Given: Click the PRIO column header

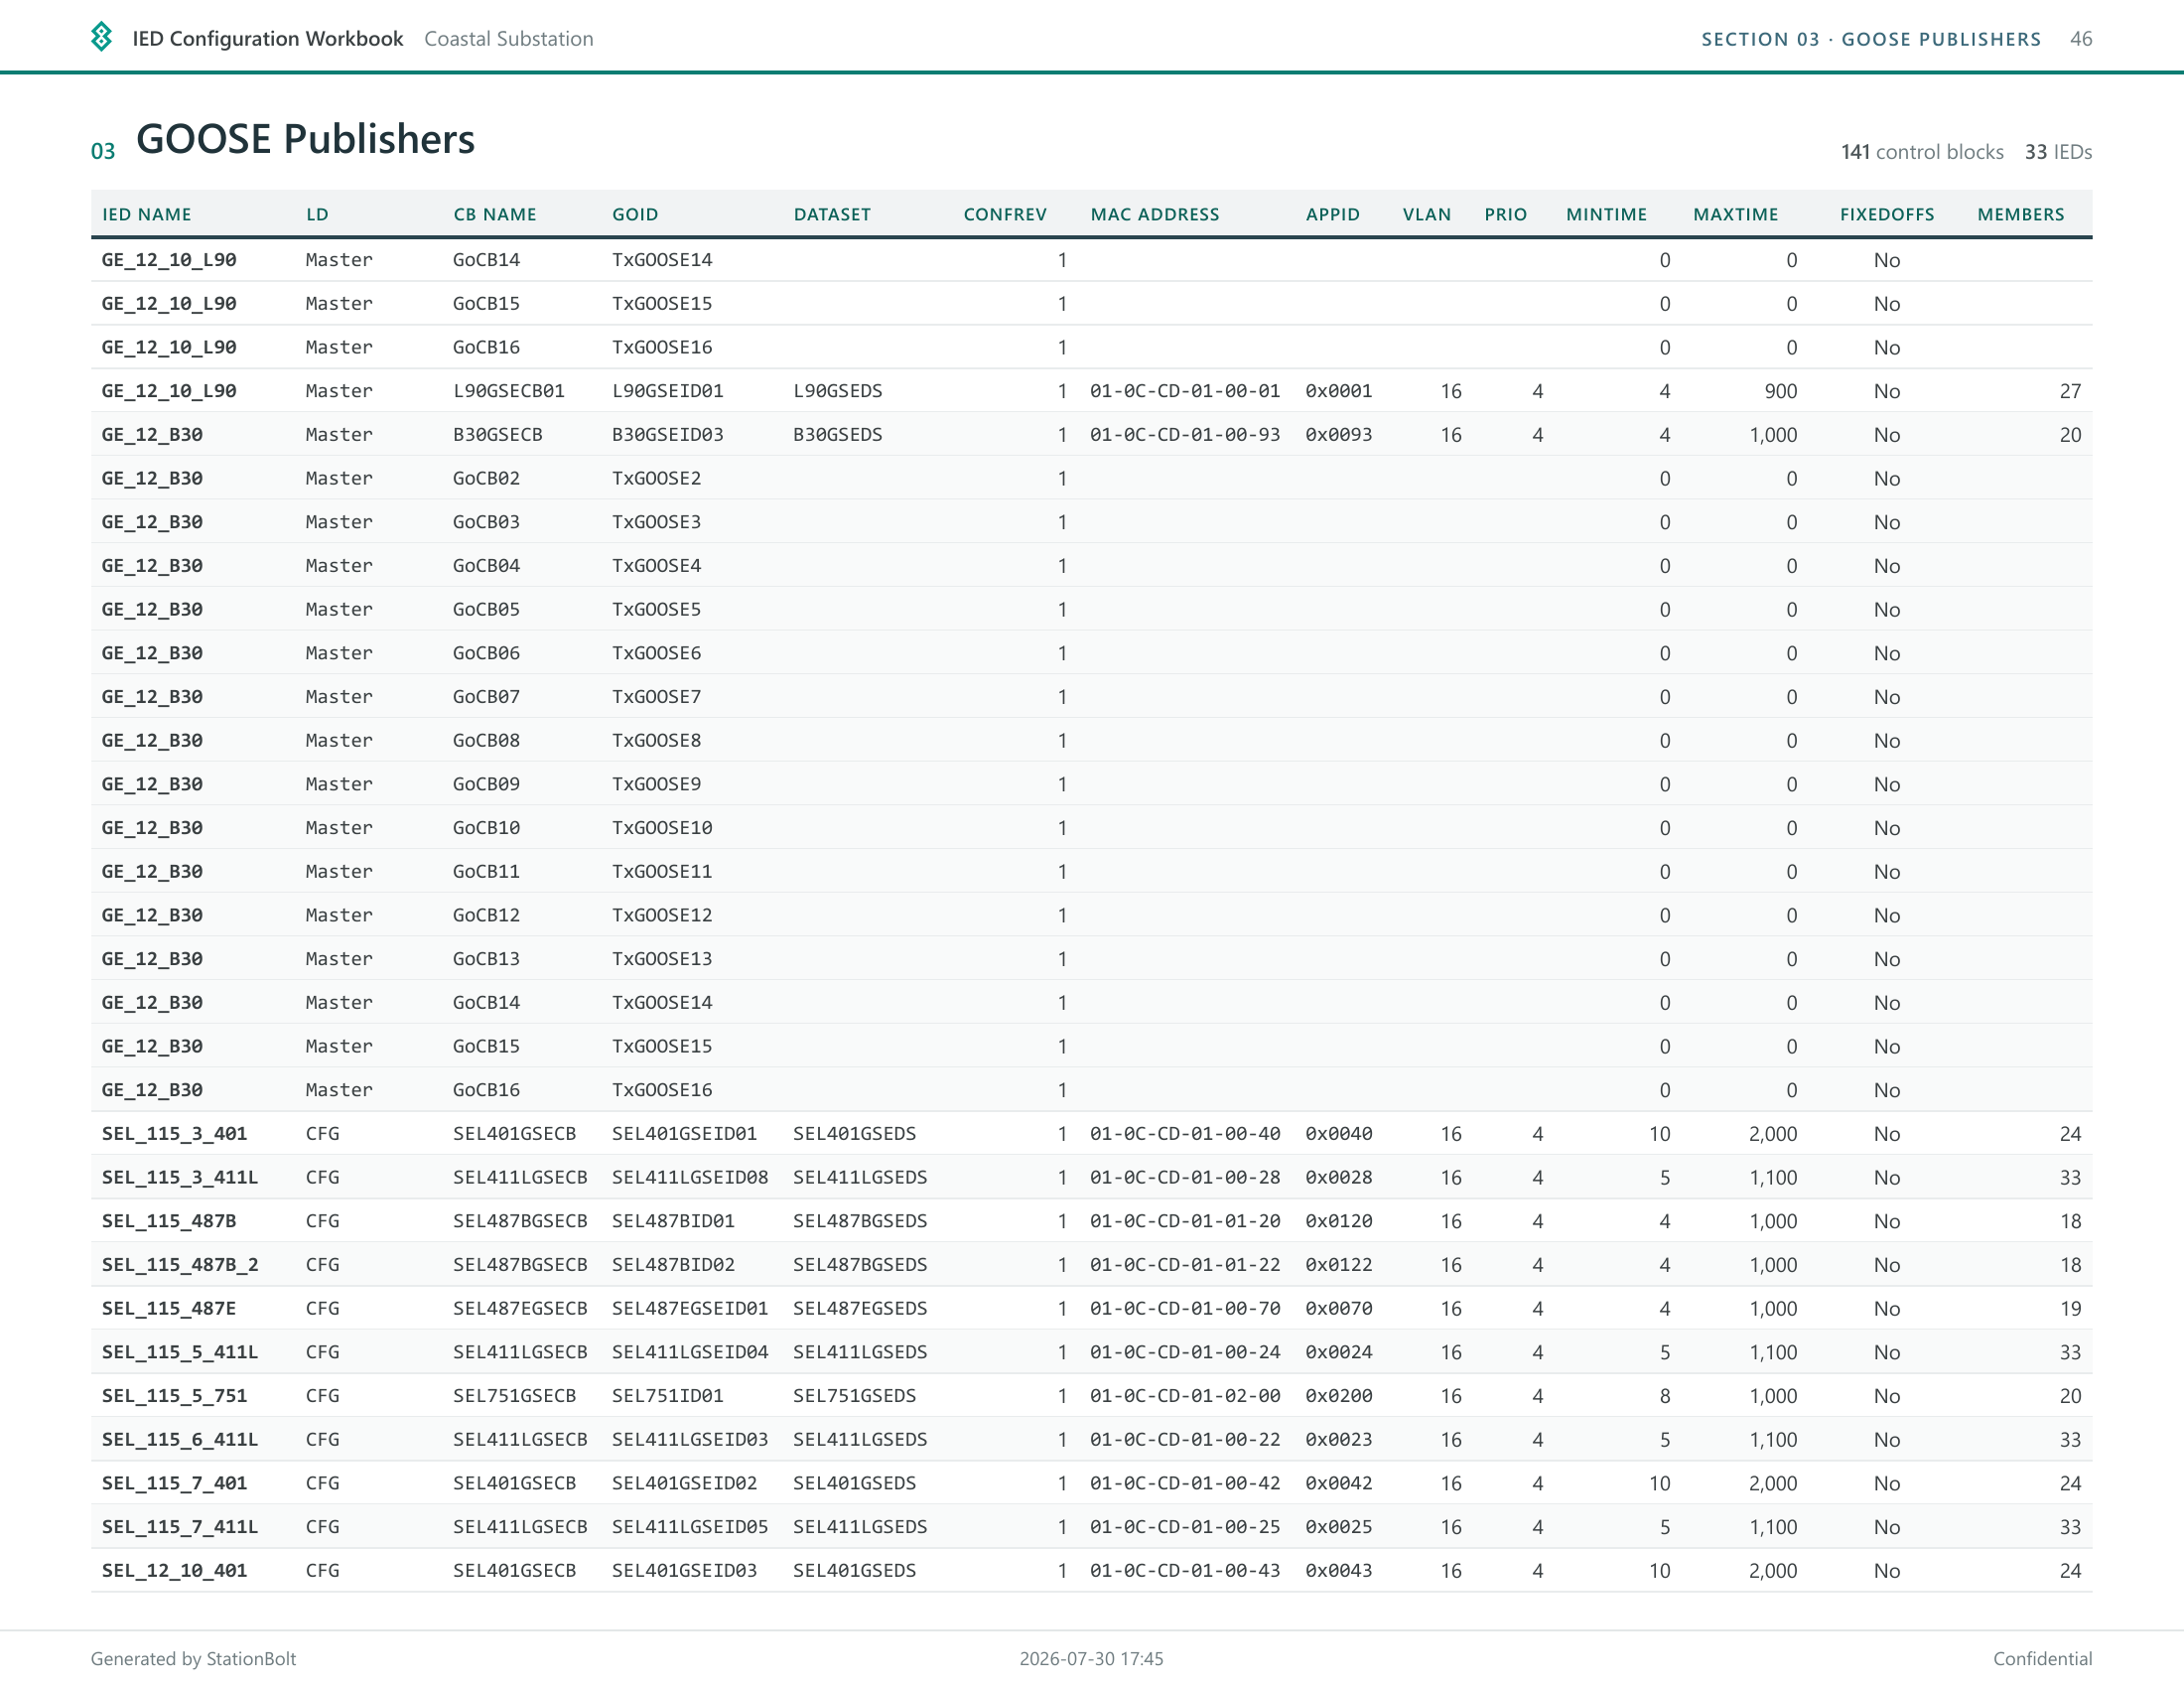Looking at the screenshot, I should click(x=1506, y=214).
